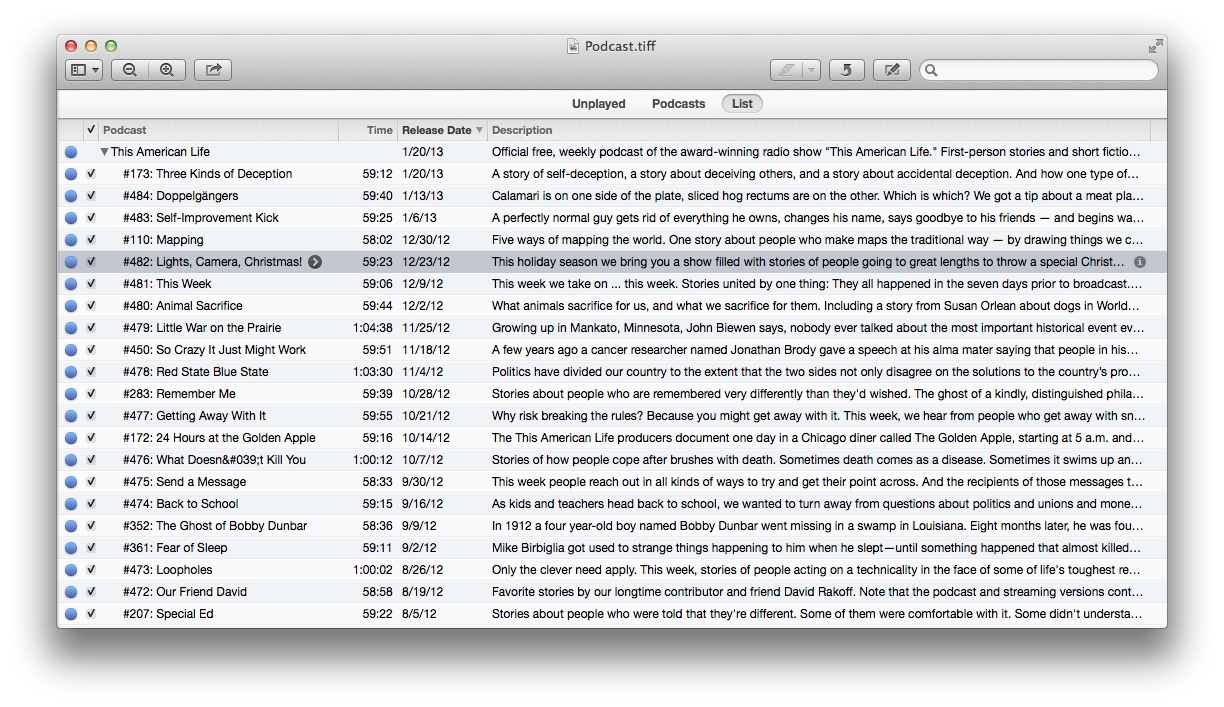Enter full screen with arrows icon
The width and height of the screenshot is (1224, 707).
(x=1156, y=46)
